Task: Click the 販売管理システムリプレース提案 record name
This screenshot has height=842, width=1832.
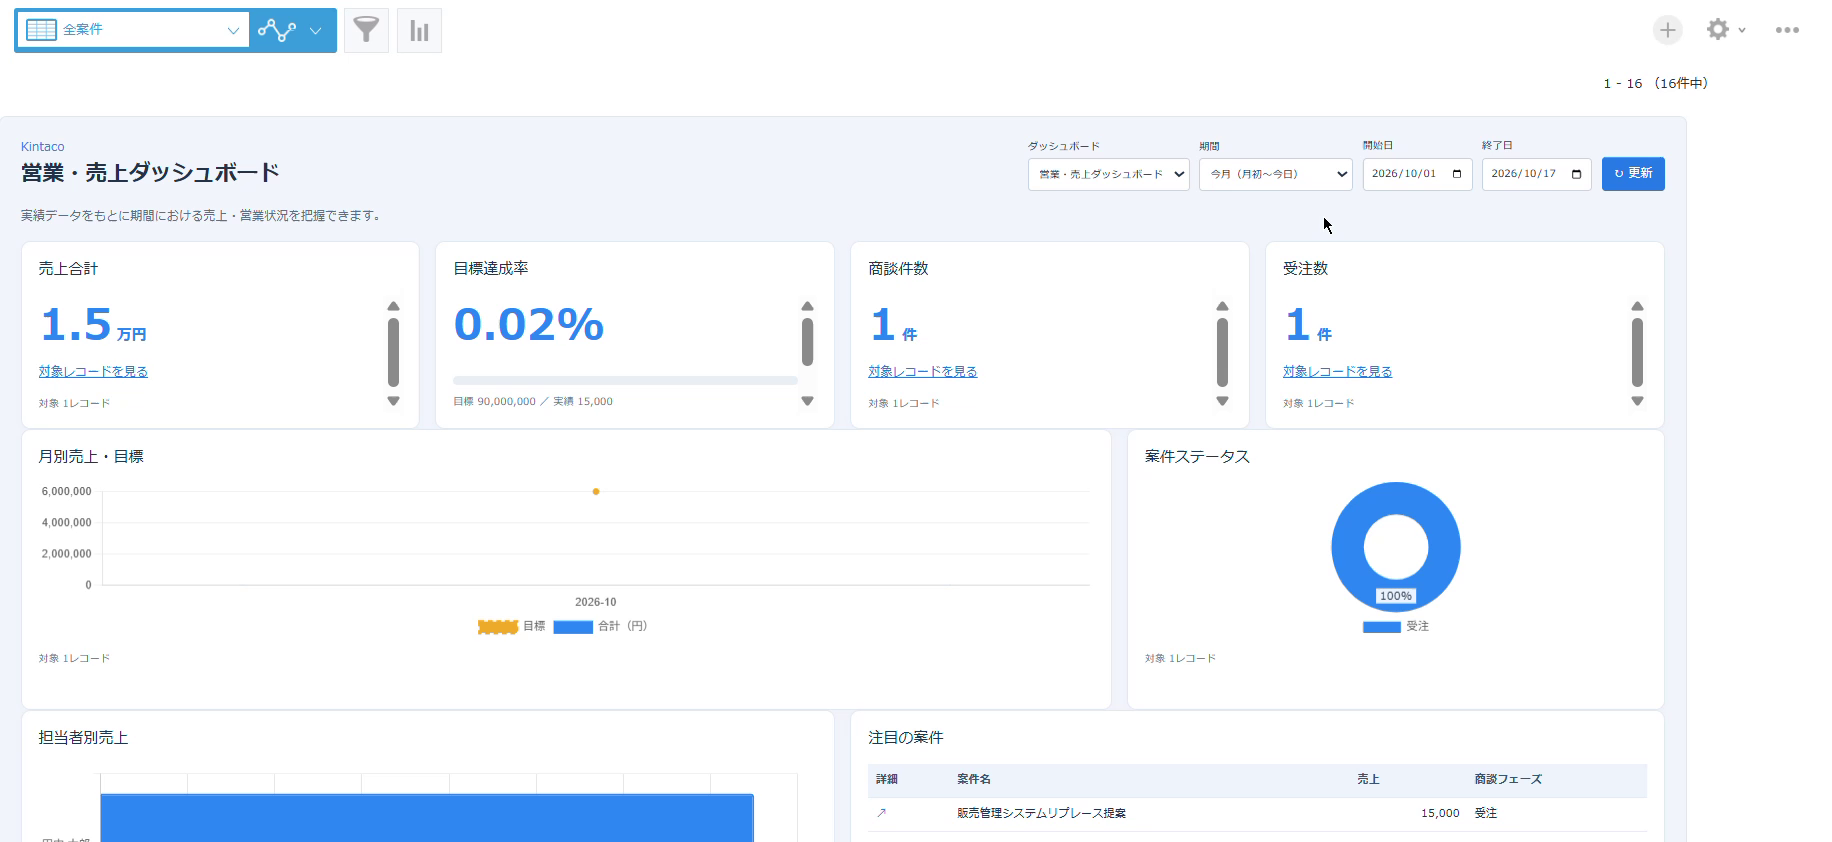Action: [1041, 814]
